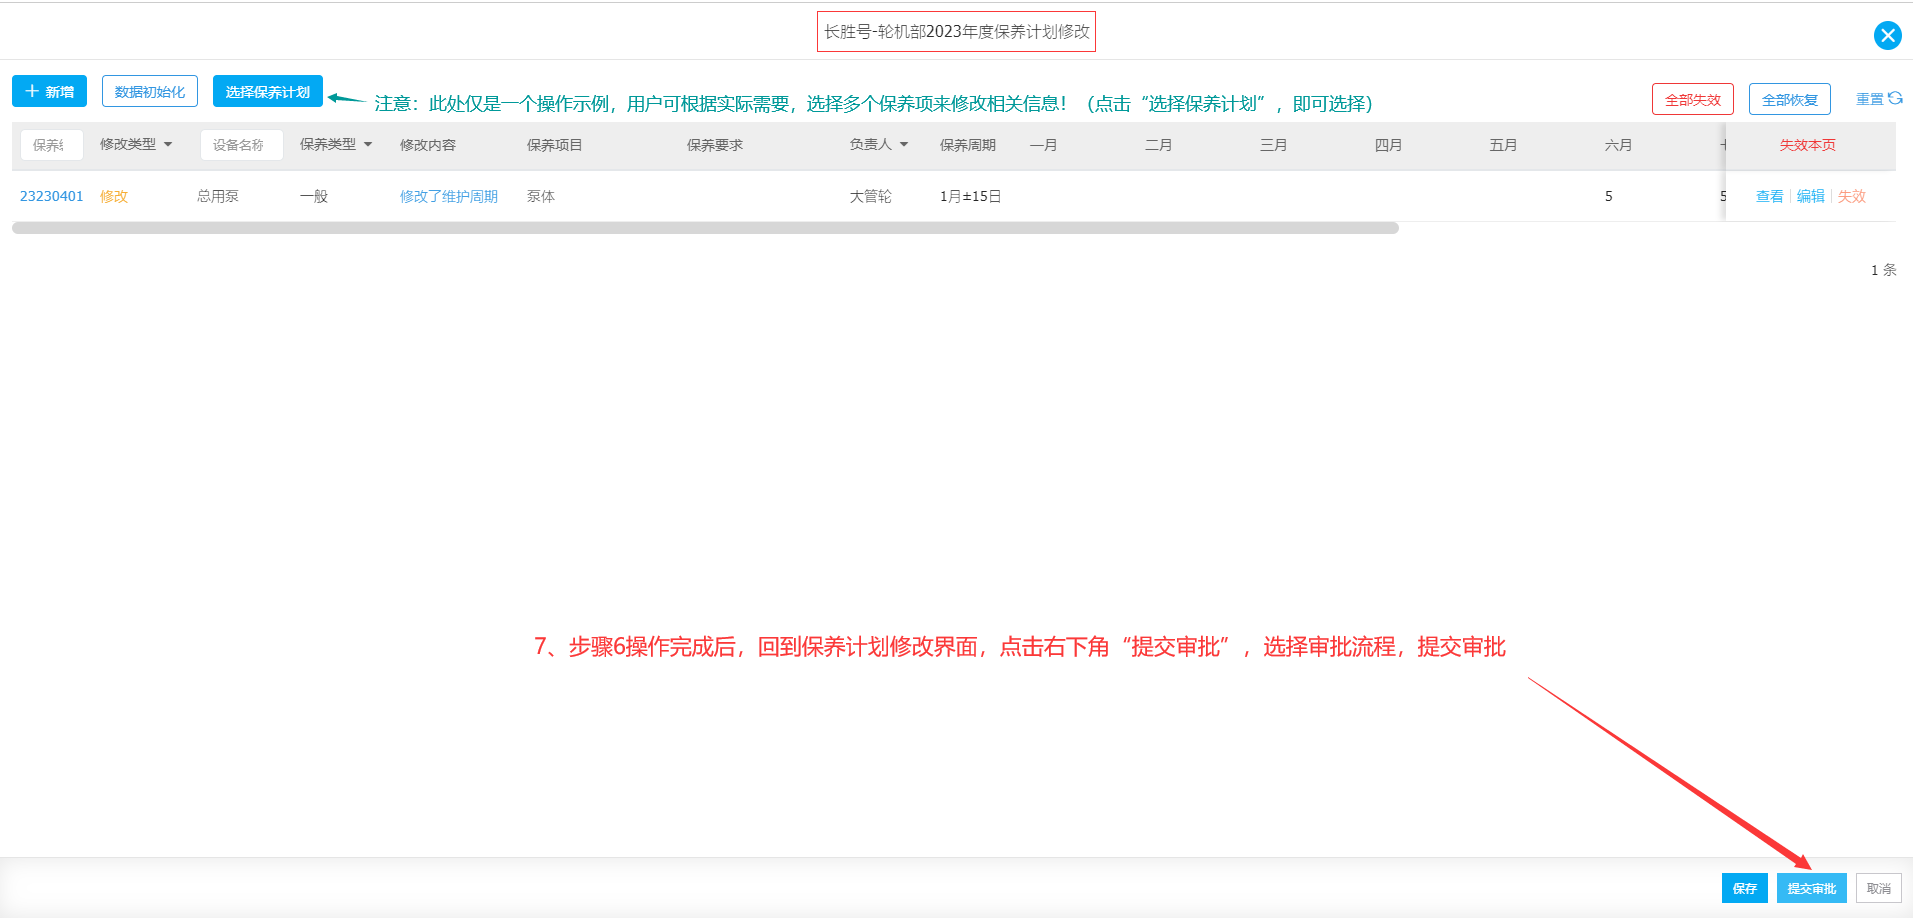This screenshot has width=1913, height=919.
Task: Click the 大管轮 responsible person cell
Action: coord(871,196)
